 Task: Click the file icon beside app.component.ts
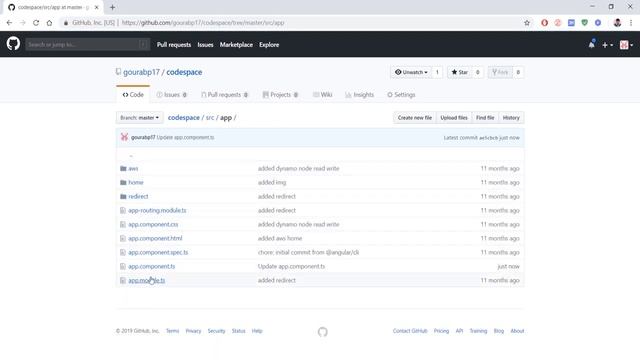pyautogui.click(x=123, y=266)
